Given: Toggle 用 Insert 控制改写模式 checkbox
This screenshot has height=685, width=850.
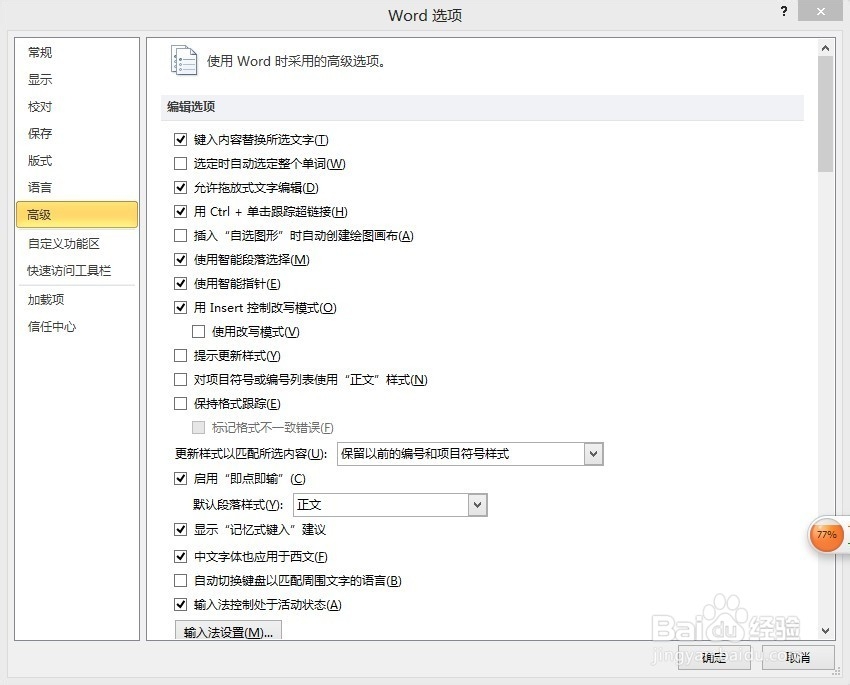Looking at the screenshot, I should tap(181, 308).
